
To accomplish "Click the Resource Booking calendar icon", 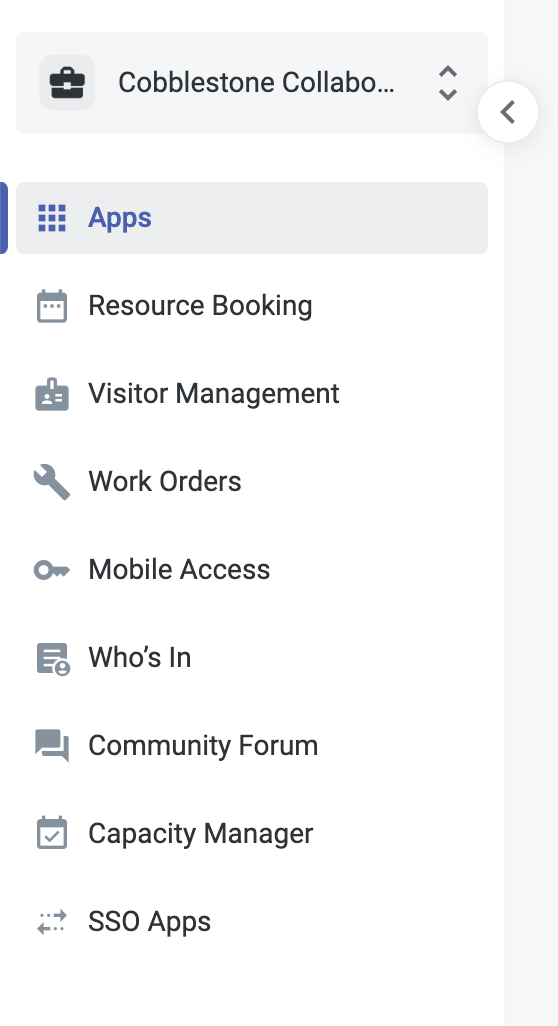I will (x=52, y=306).
